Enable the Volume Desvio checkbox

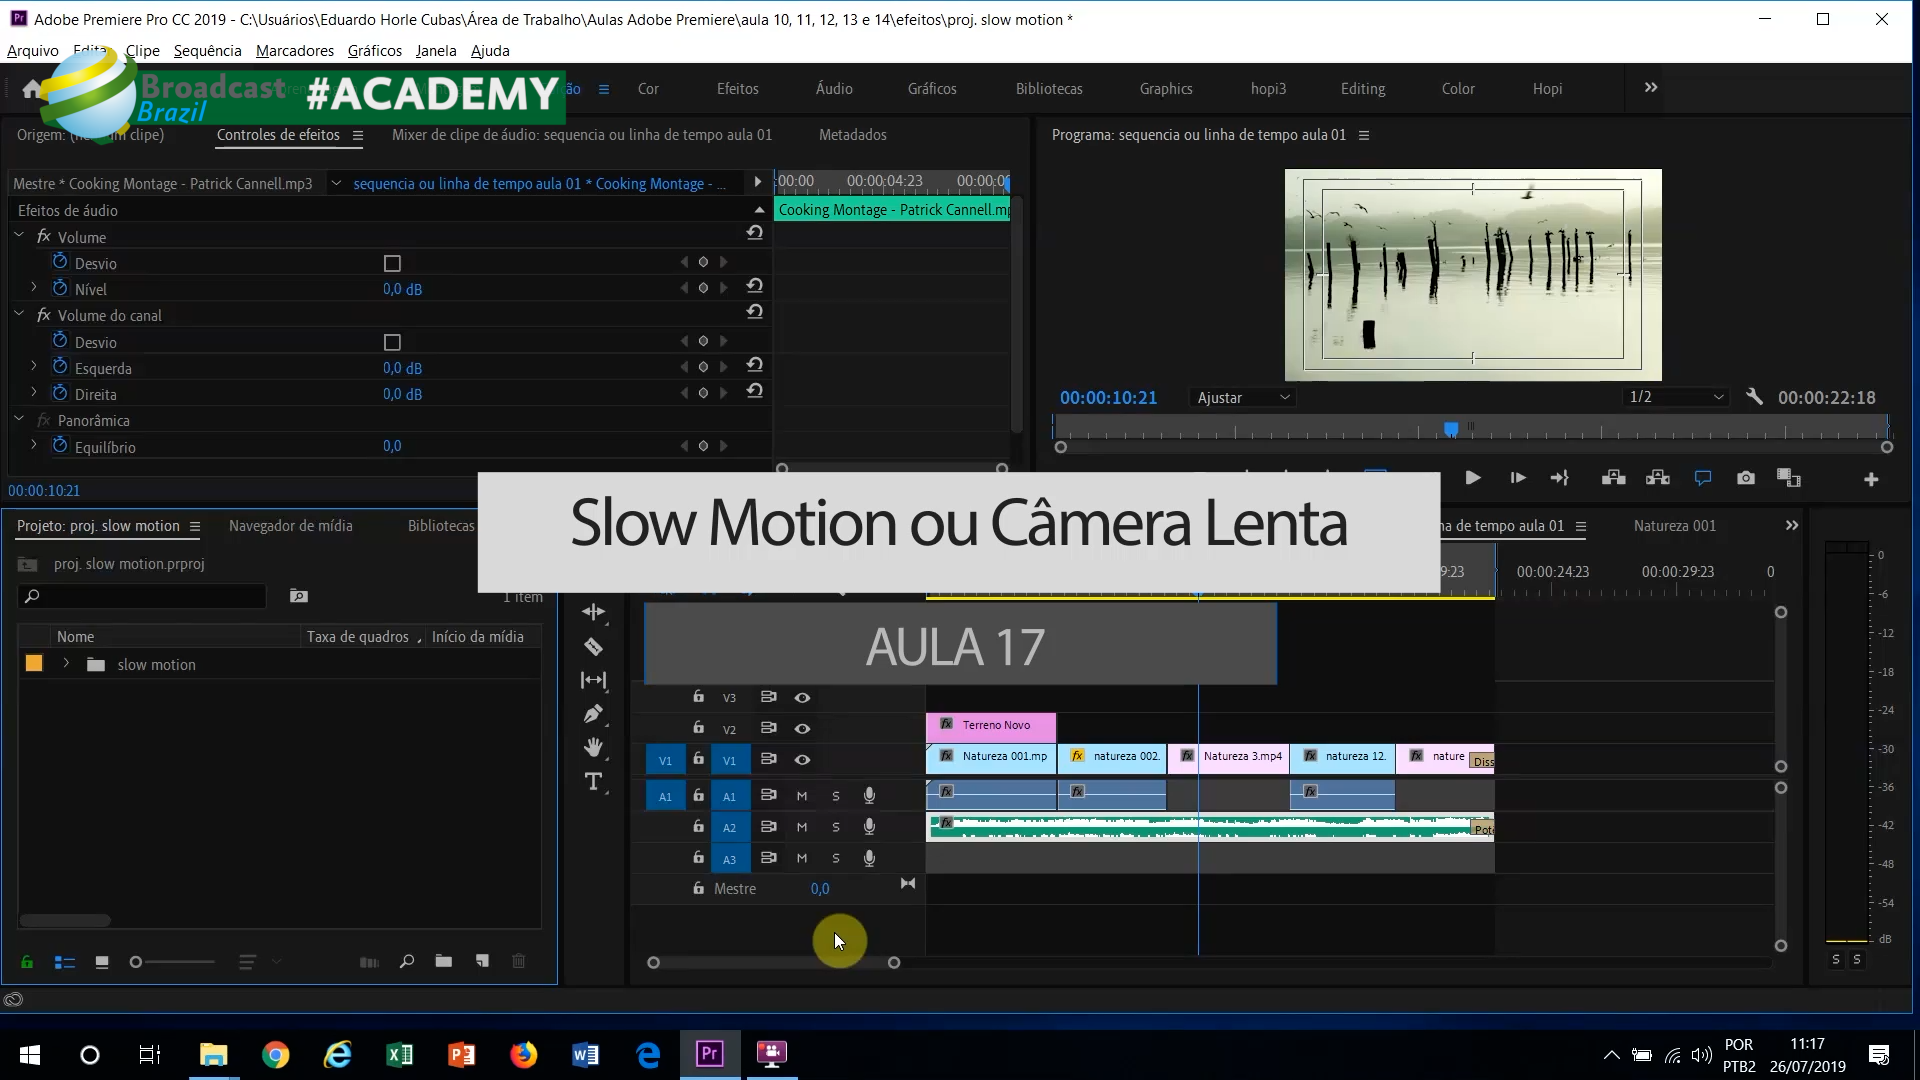pyautogui.click(x=392, y=264)
